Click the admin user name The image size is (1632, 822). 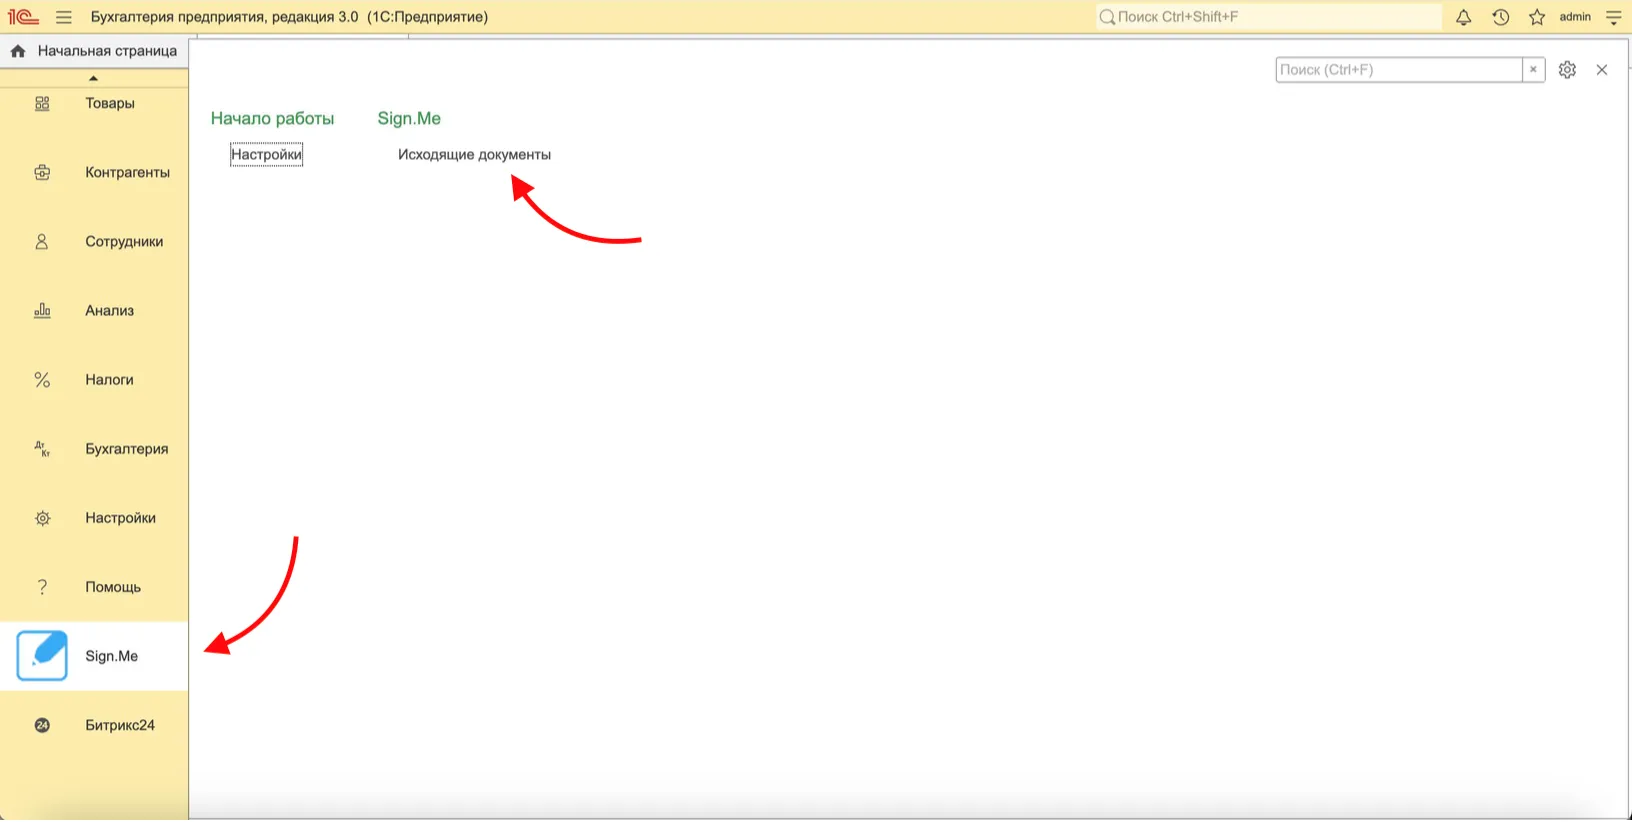(x=1575, y=17)
